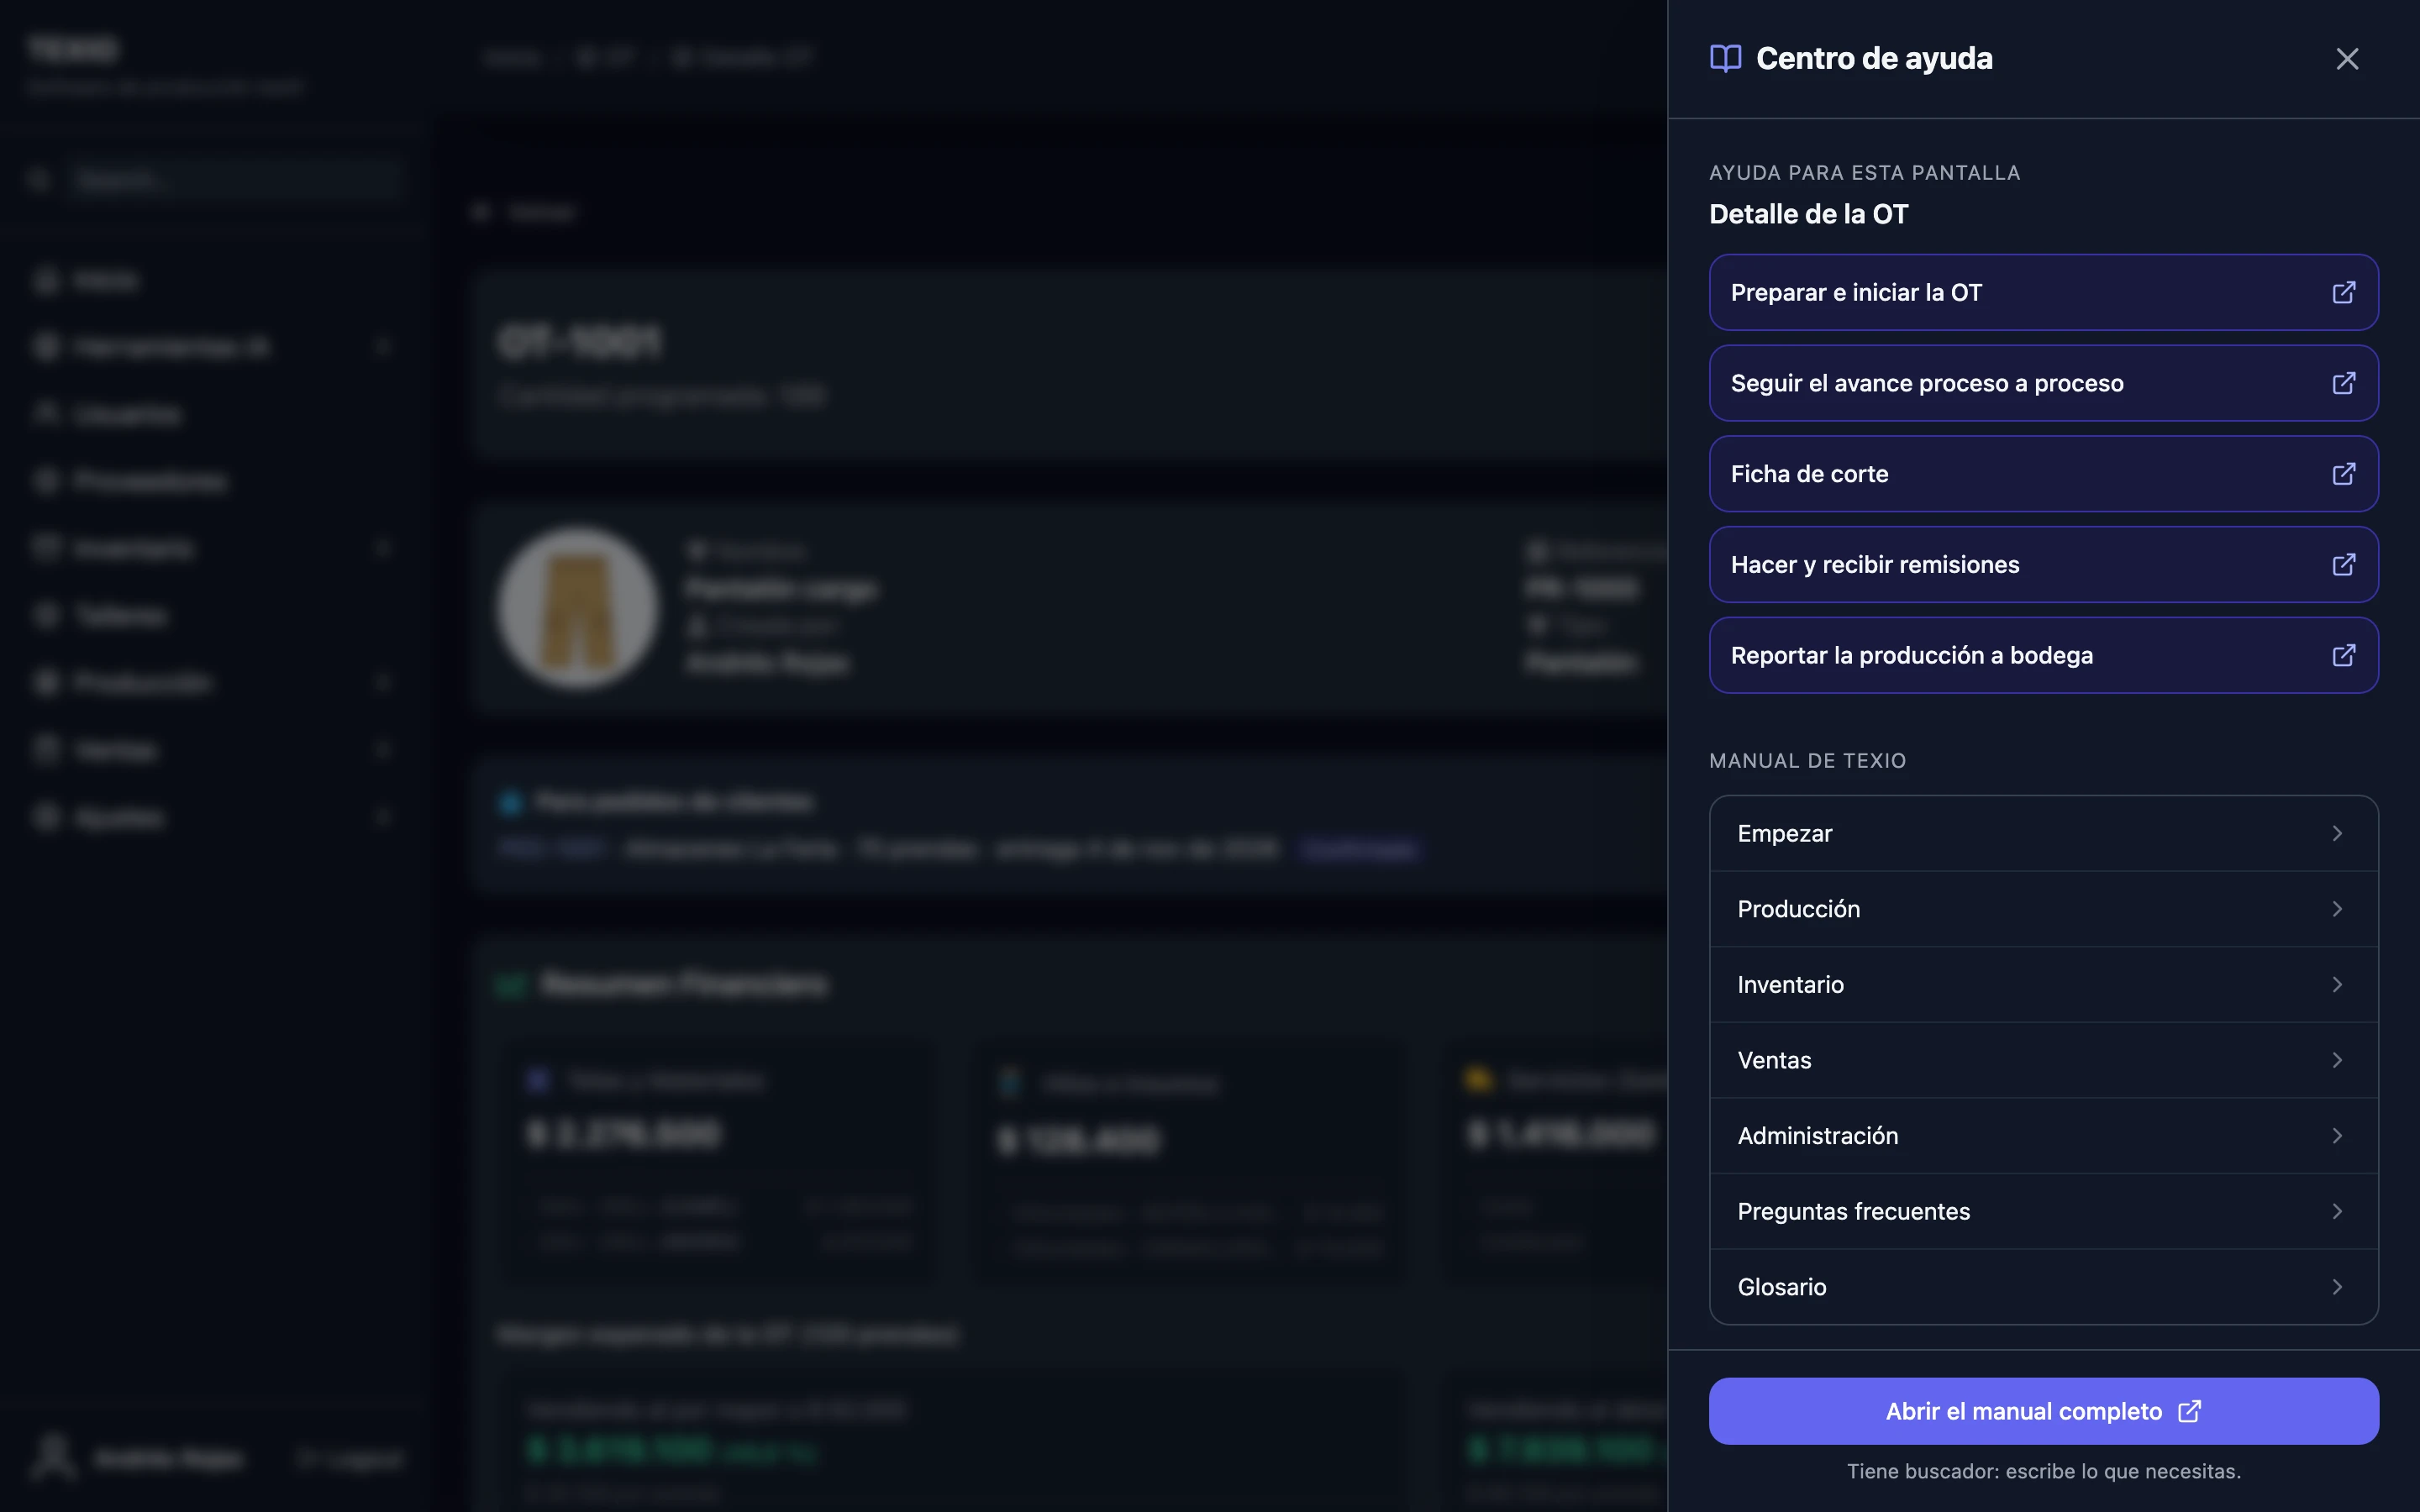Open external link icon on Ficha de corte

[x=2343, y=474]
